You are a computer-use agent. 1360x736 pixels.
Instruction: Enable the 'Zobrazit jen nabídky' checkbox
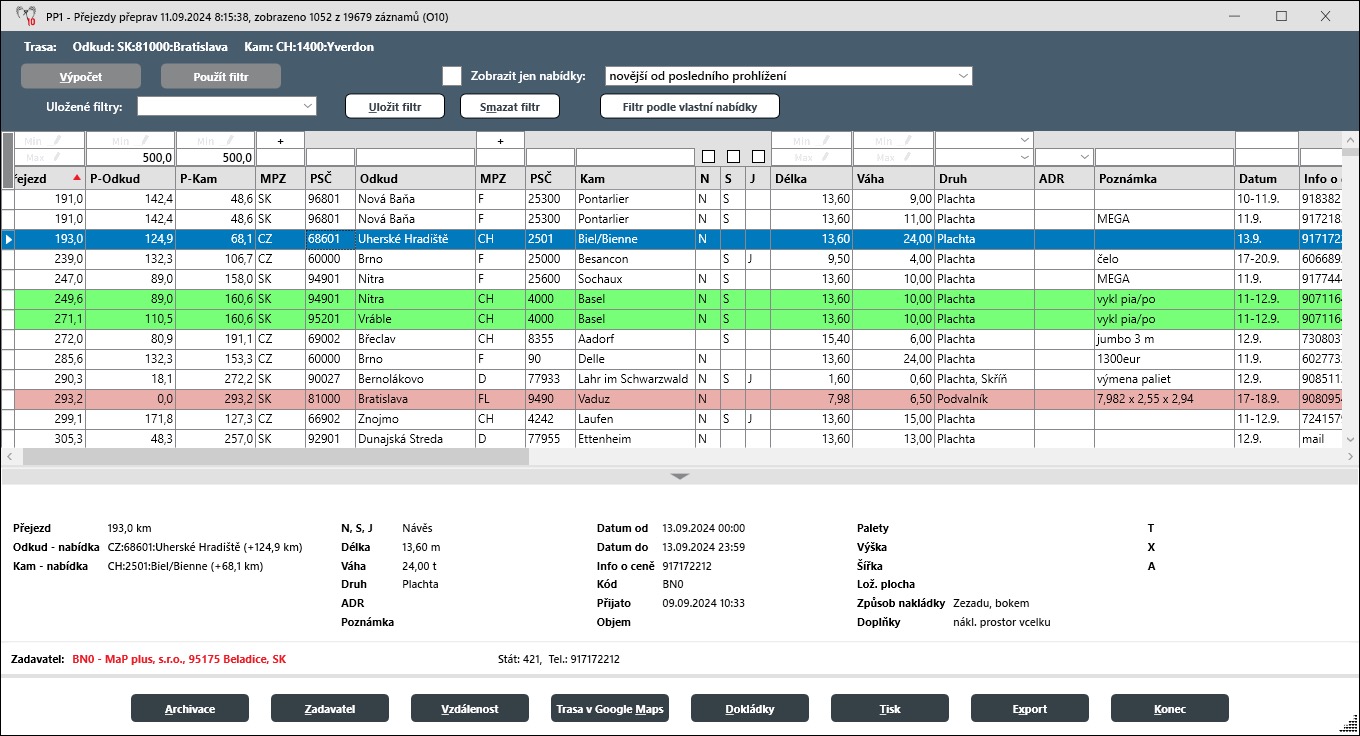pyautogui.click(x=452, y=76)
